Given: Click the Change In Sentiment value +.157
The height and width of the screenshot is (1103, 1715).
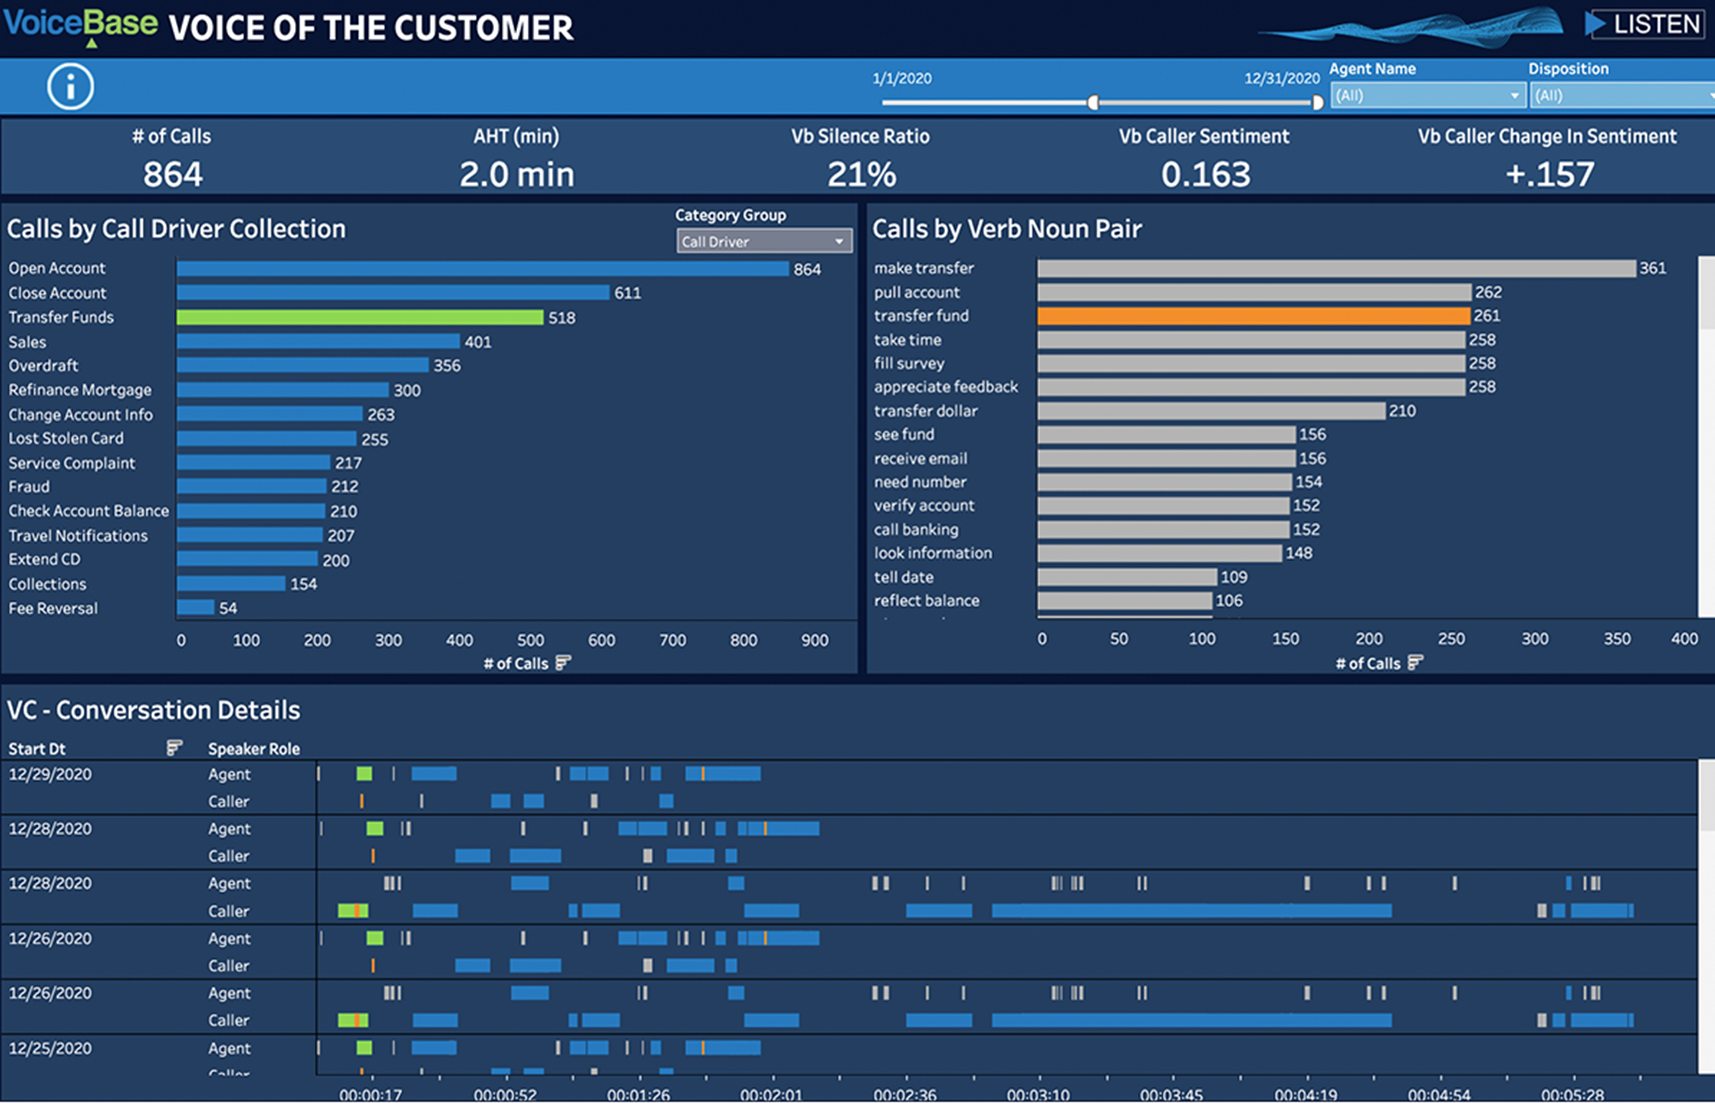Looking at the screenshot, I should coord(1549,174).
